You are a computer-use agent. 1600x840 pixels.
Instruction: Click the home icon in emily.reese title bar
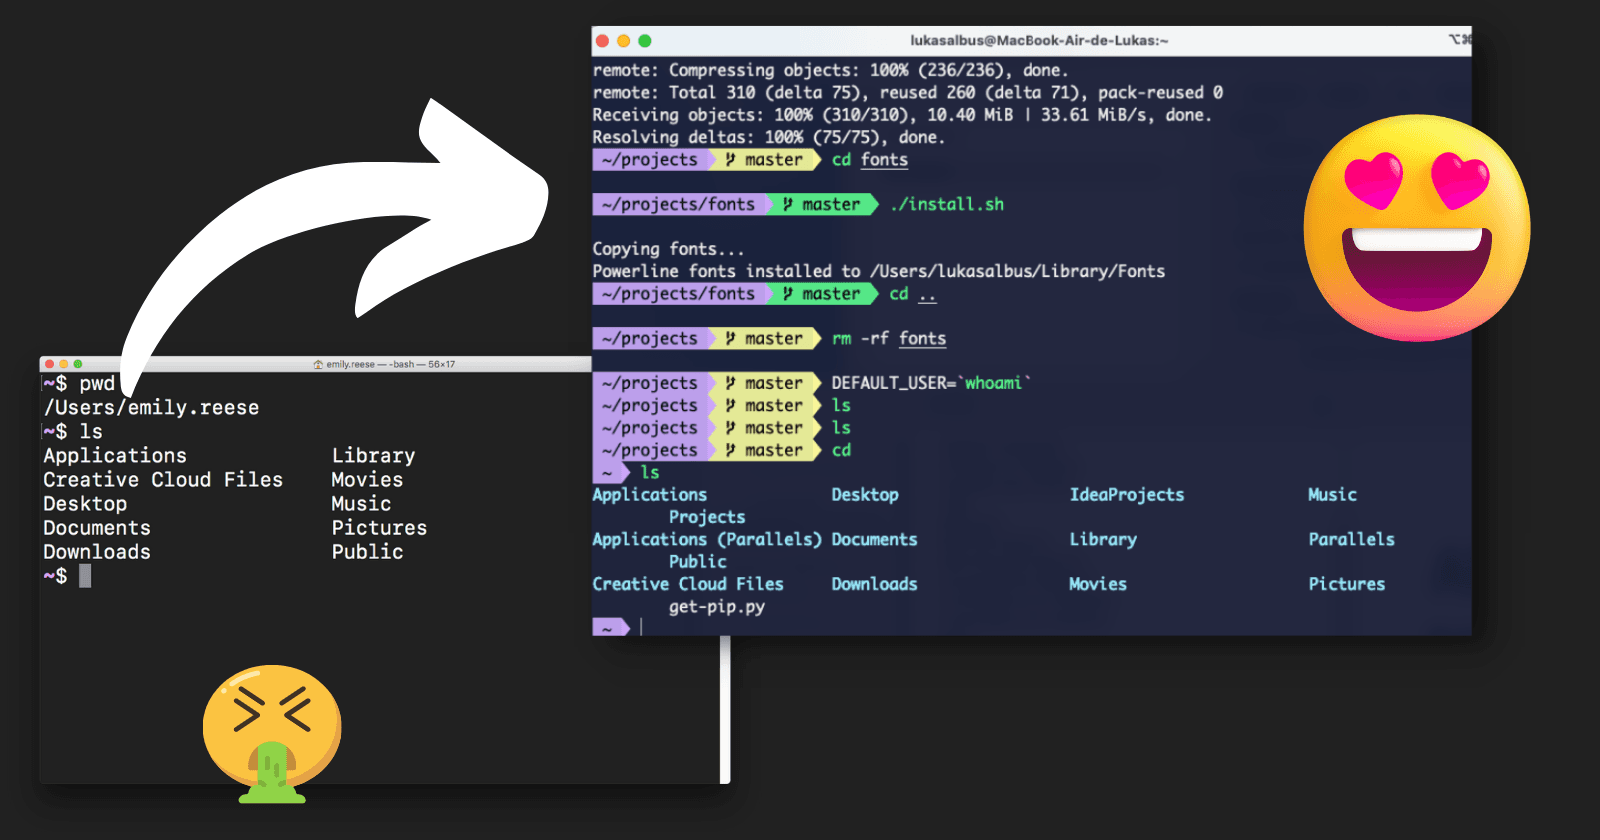[x=318, y=365]
